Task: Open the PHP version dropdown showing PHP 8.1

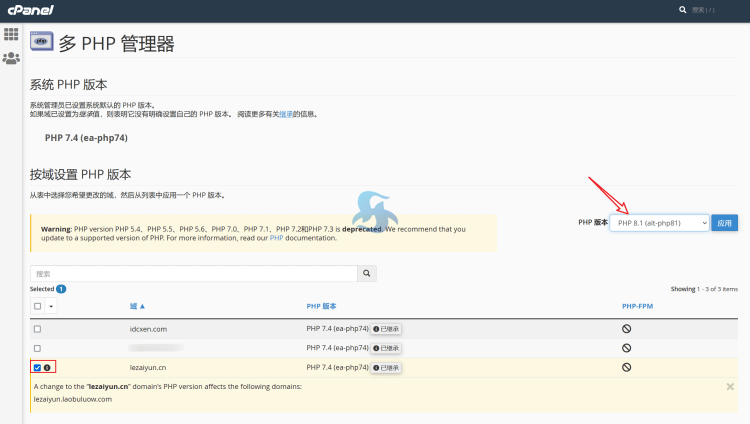Action: pyautogui.click(x=659, y=223)
